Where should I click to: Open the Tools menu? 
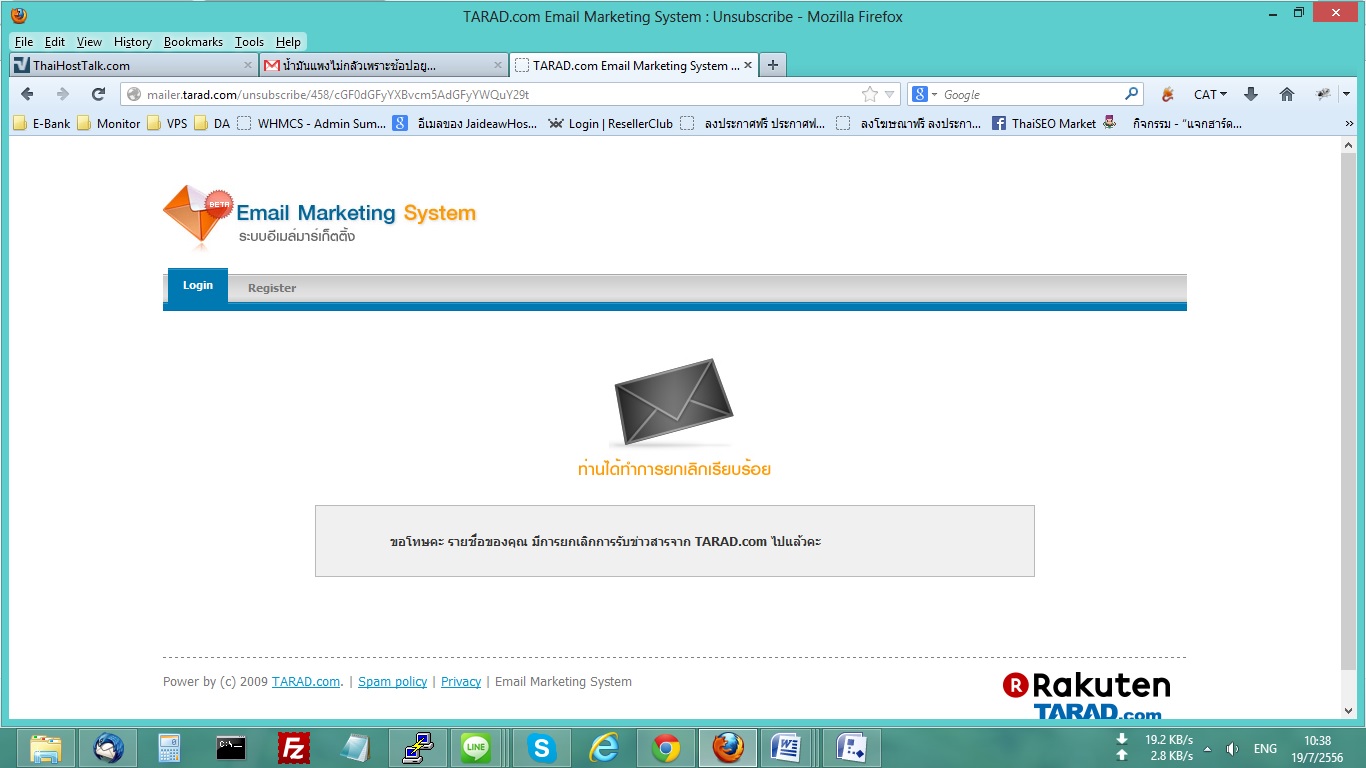point(249,42)
